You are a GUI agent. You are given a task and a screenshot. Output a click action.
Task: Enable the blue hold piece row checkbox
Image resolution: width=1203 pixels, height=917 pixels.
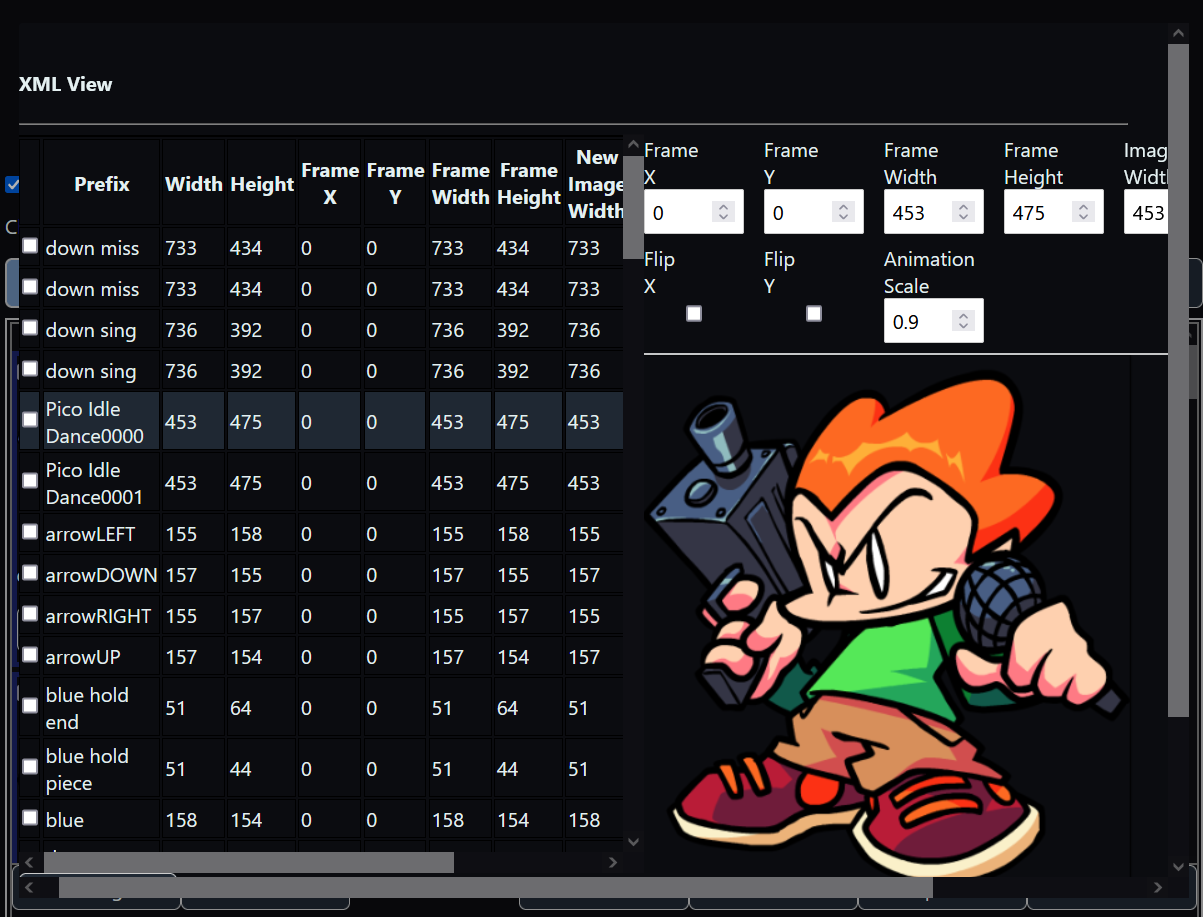click(30, 766)
